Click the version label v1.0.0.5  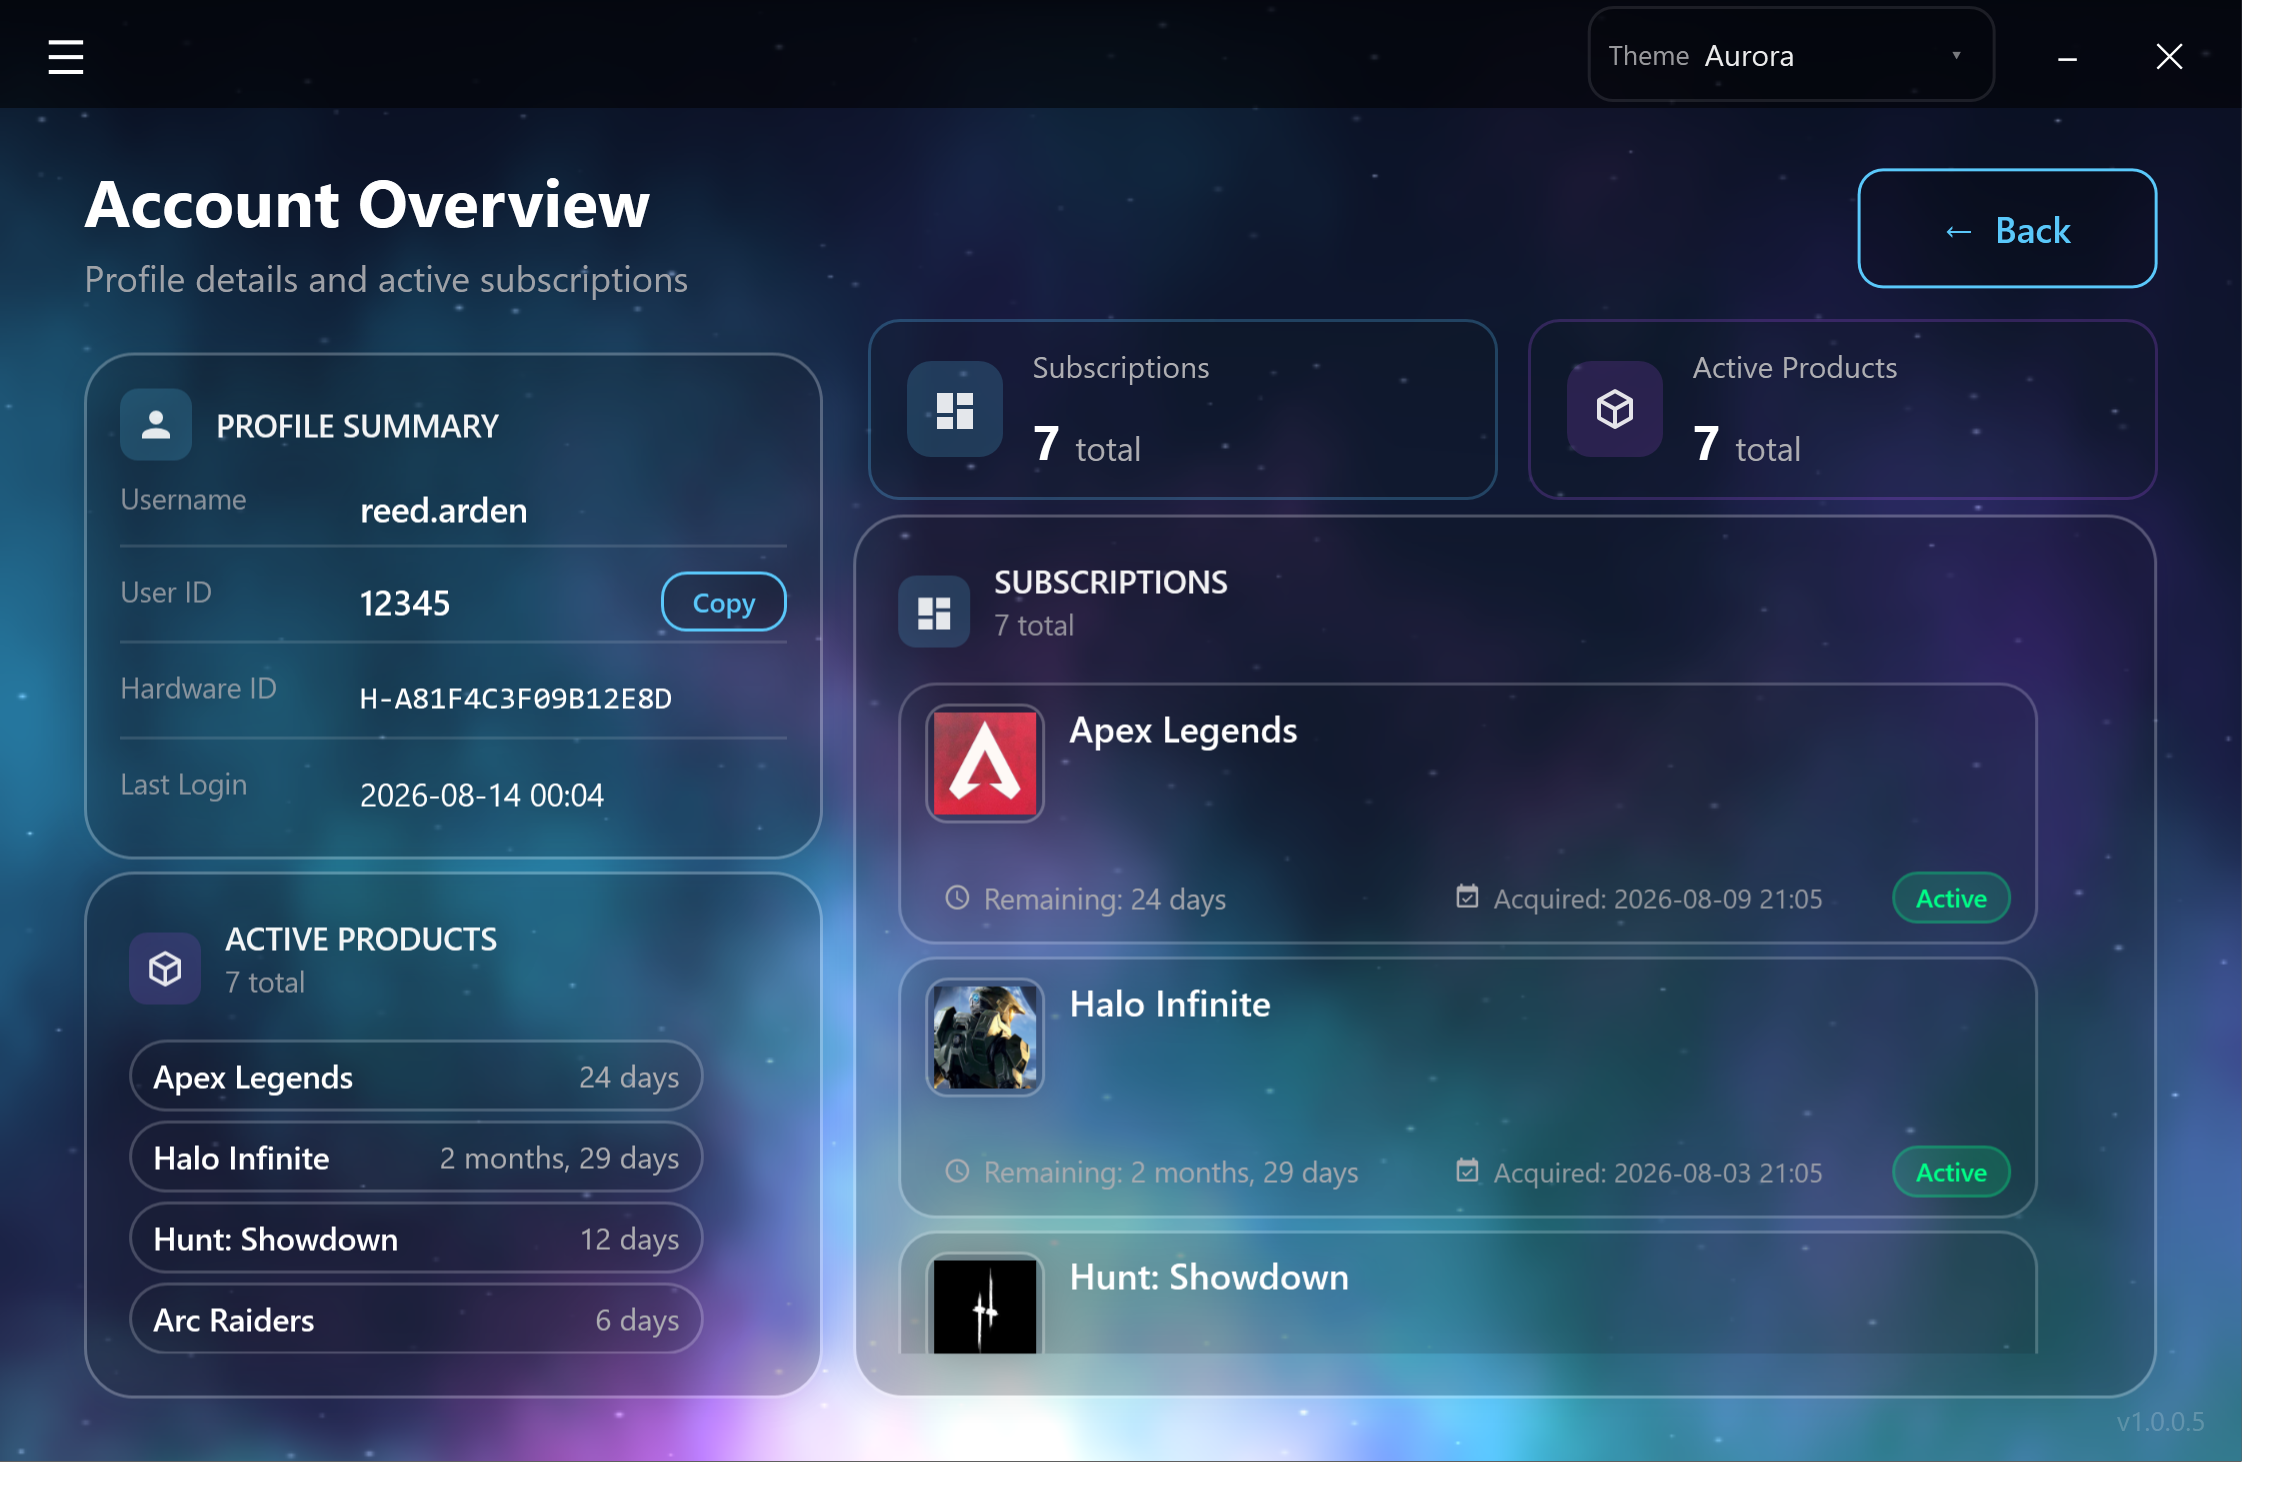pyautogui.click(x=2160, y=1421)
